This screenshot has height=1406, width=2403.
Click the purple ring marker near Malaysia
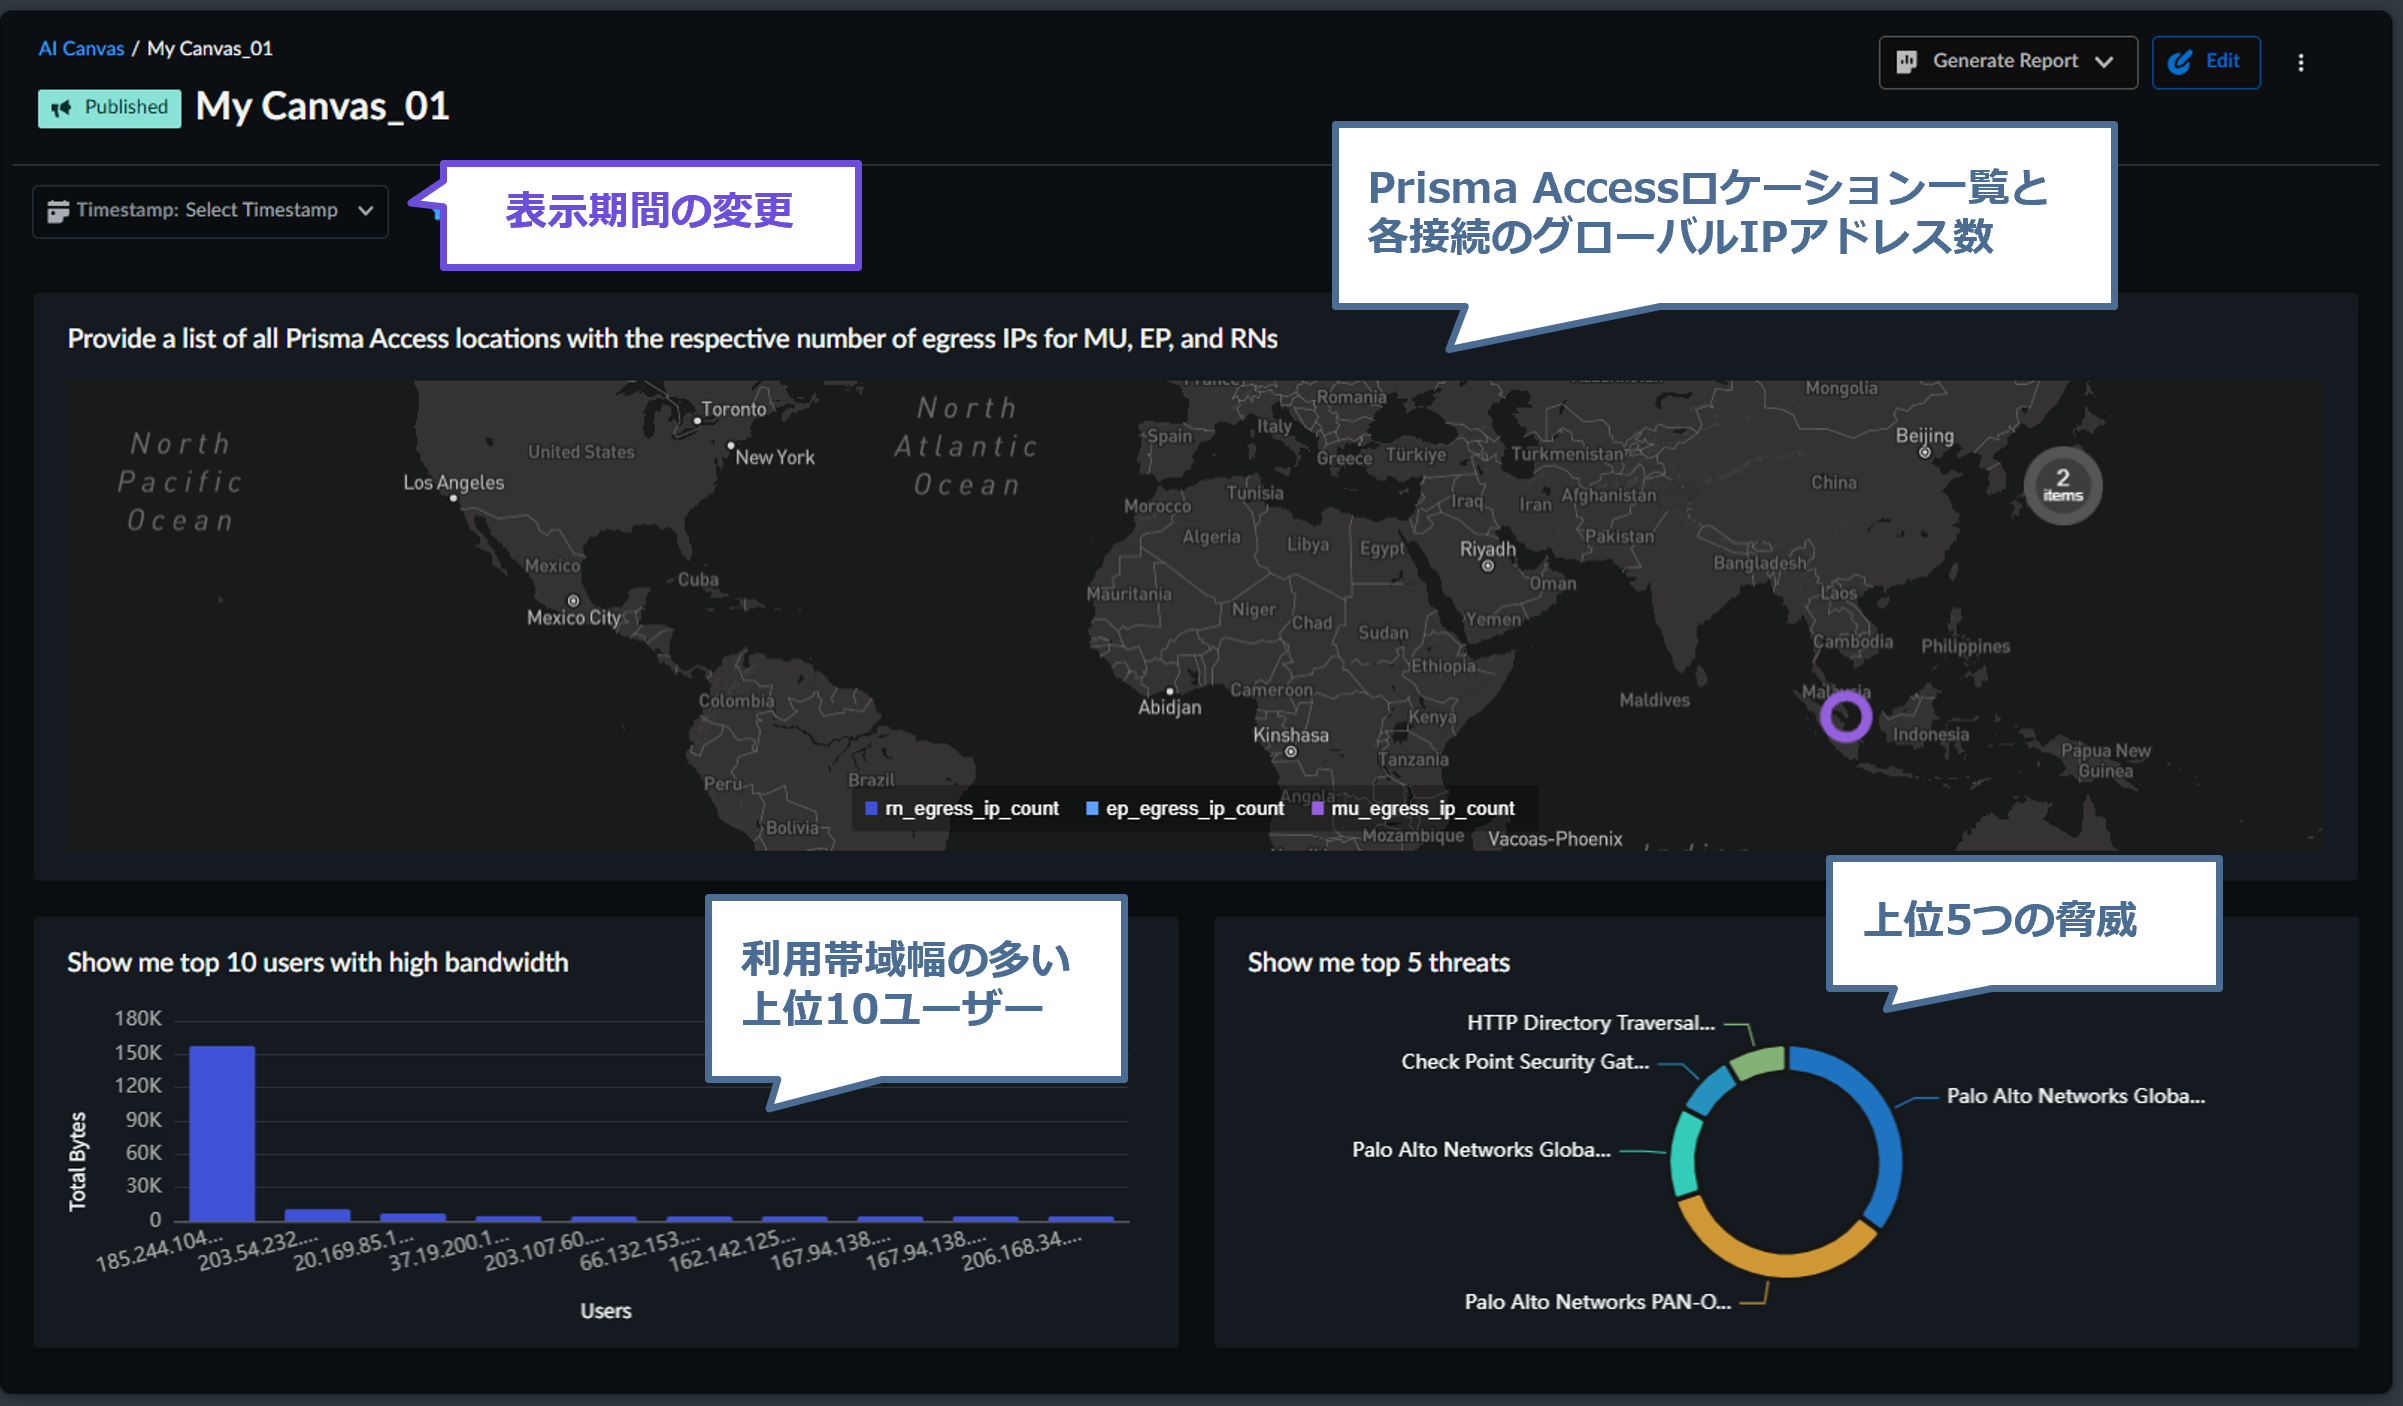[x=1845, y=716]
